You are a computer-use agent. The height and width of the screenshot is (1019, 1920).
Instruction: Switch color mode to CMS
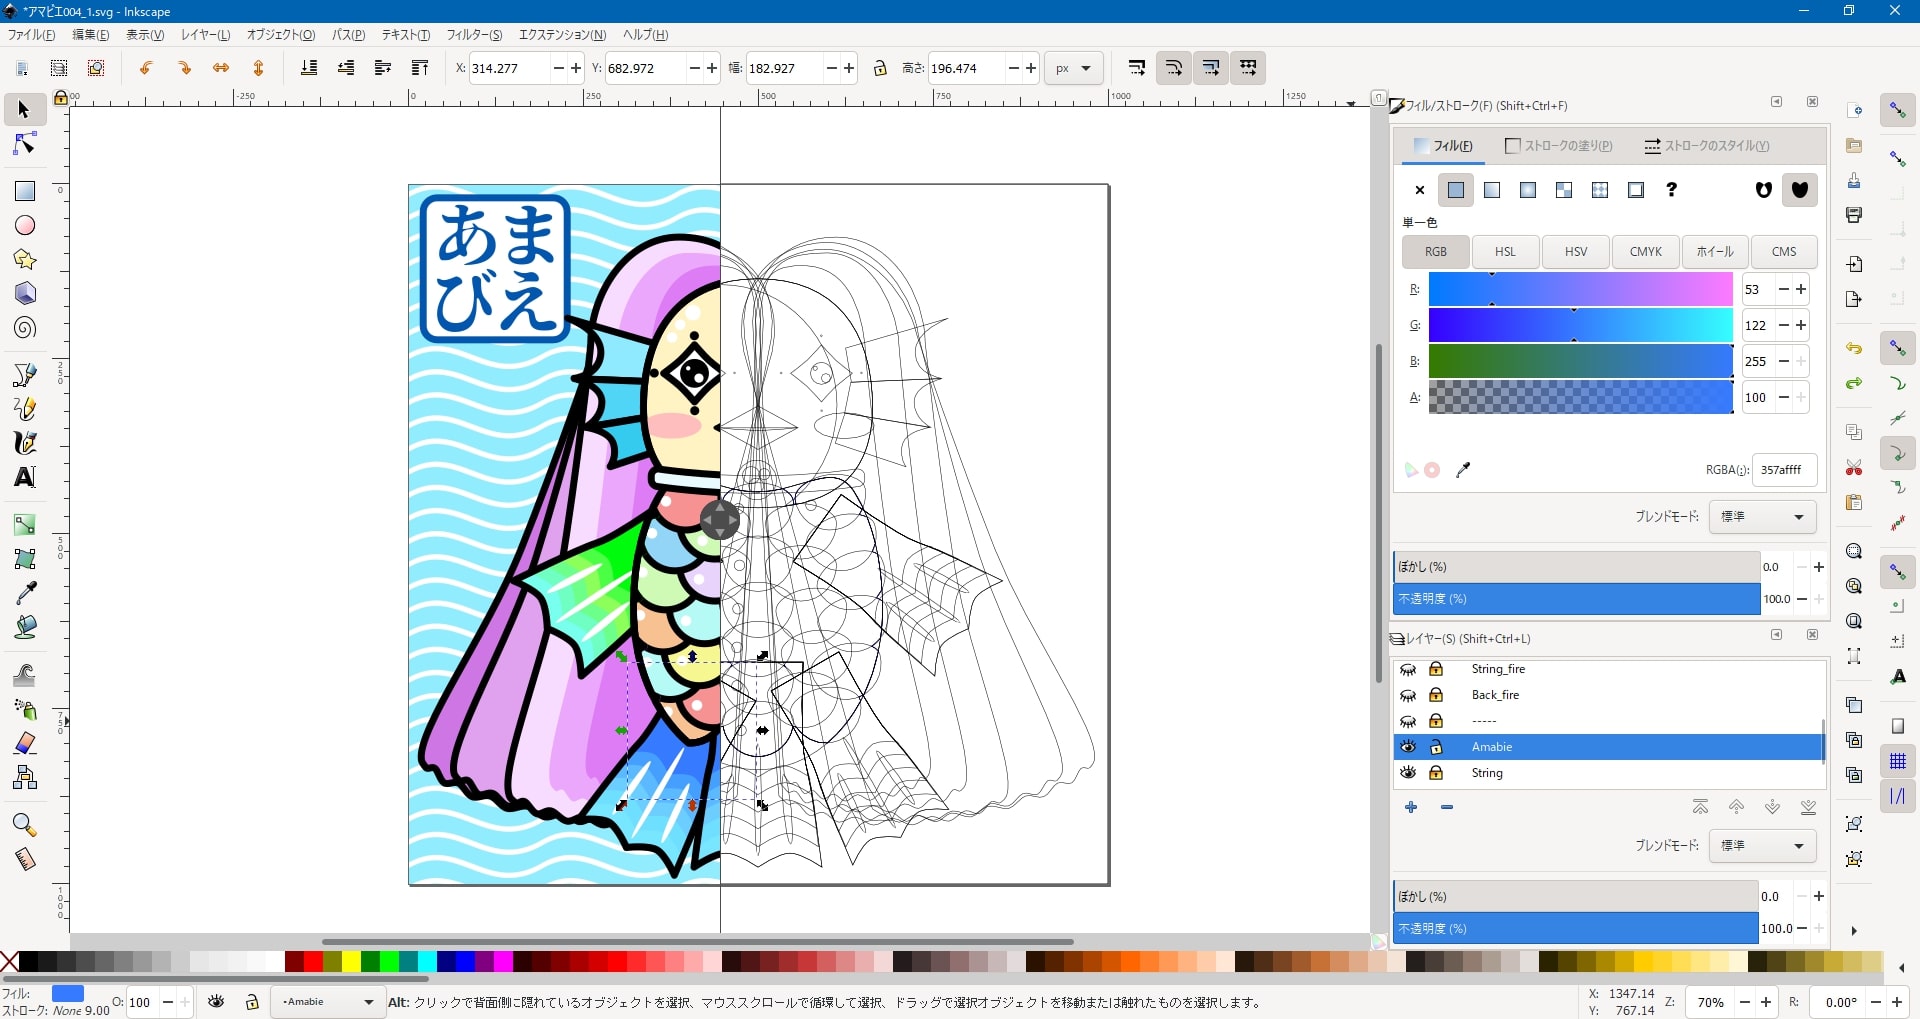click(1784, 252)
